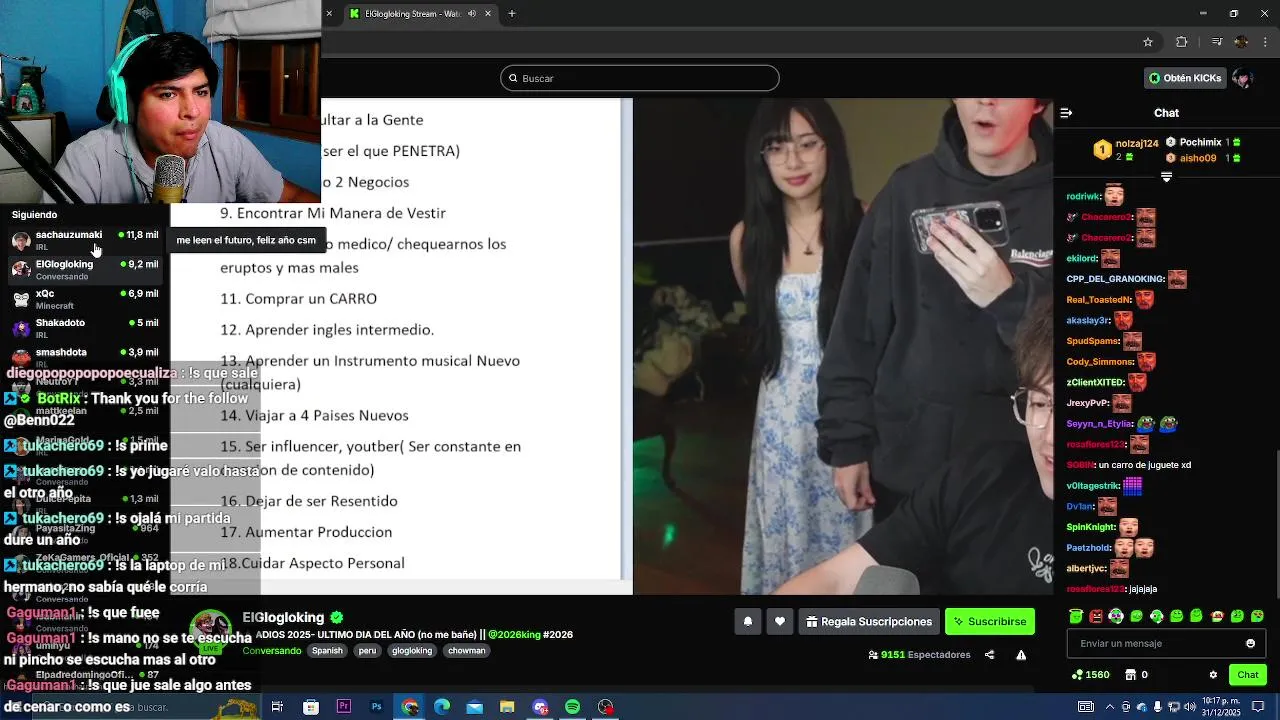The height and width of the screenshot is (720, 1280).
Task: Open the Chrome profile avatar in the toolbar
Action: tap(1241, 42)
